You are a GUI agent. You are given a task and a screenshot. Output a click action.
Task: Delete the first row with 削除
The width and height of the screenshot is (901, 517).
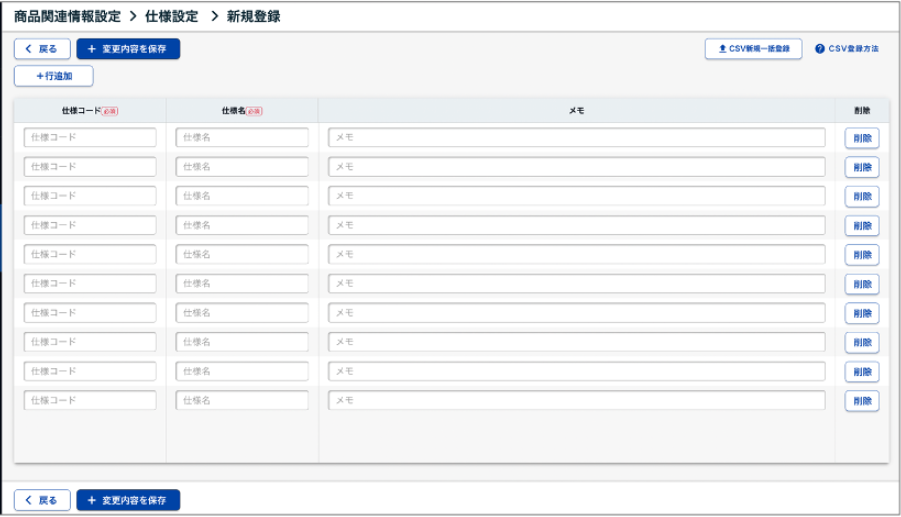tap(861, 138)
